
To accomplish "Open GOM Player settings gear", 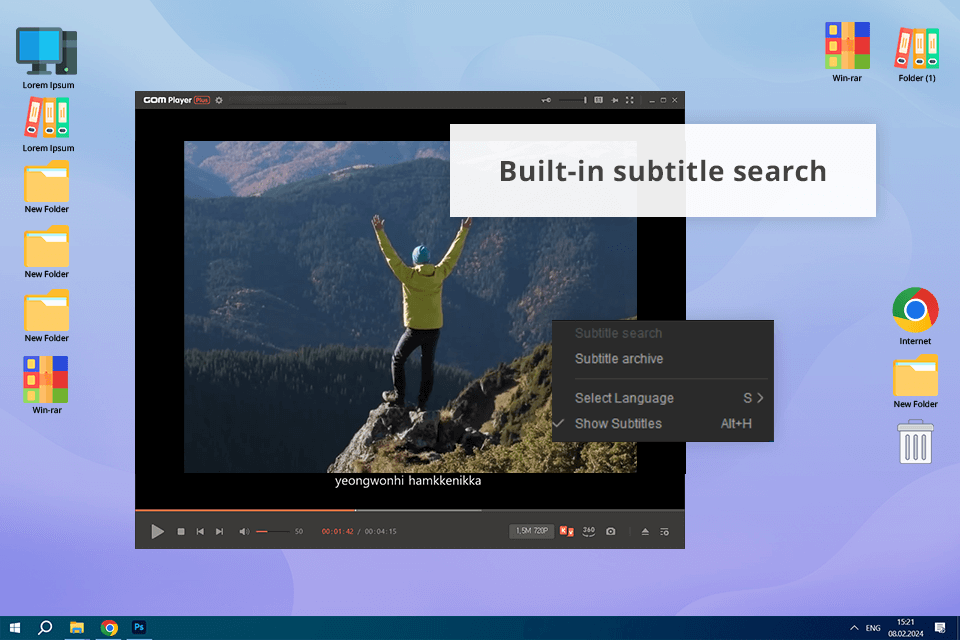I will [219, 100].
